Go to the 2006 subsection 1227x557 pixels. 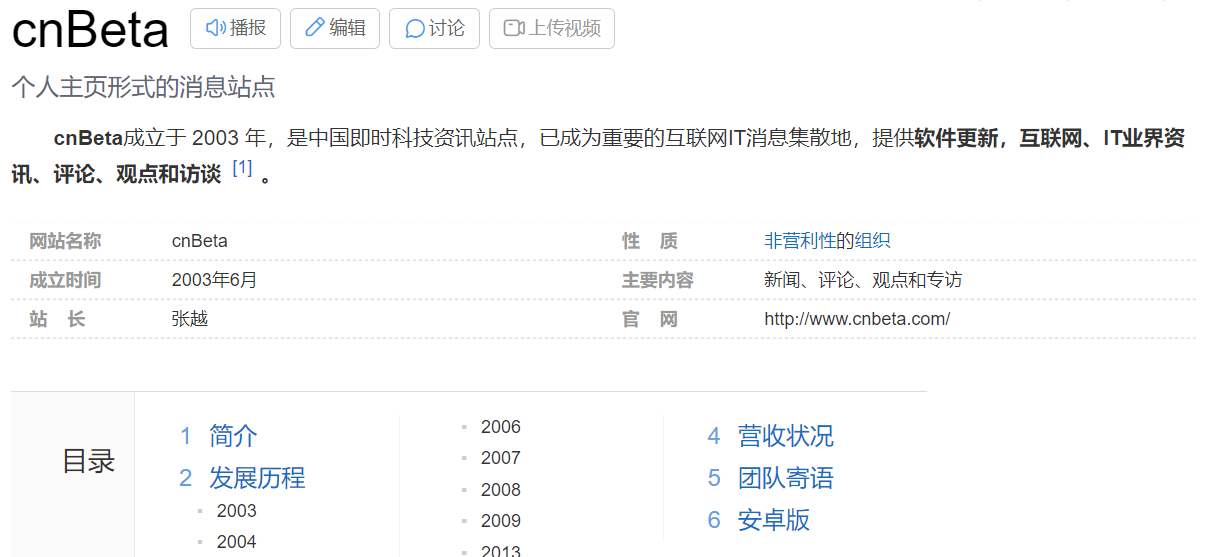(500, 427)
